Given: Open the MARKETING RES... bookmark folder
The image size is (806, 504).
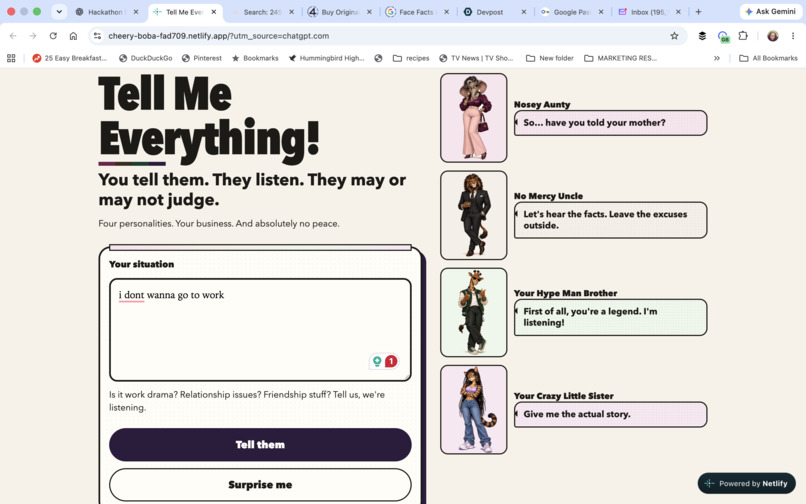Looking at the screenshot, I should click(621, 58).
